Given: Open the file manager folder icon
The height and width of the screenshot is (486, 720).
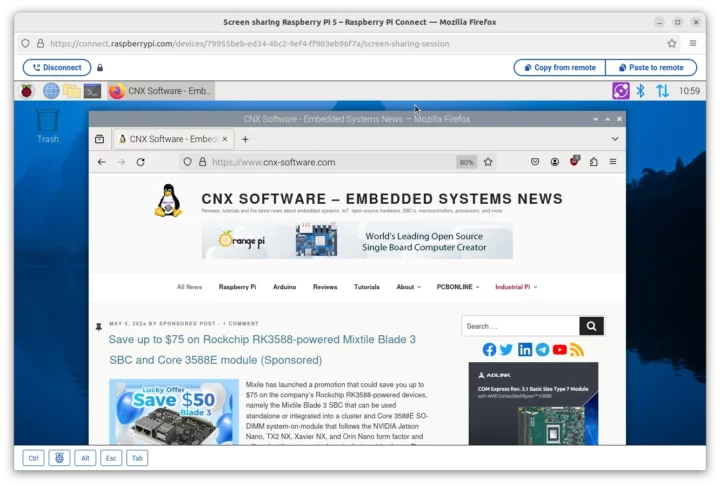Looking at the screenshot, I should tap(72, 91).
